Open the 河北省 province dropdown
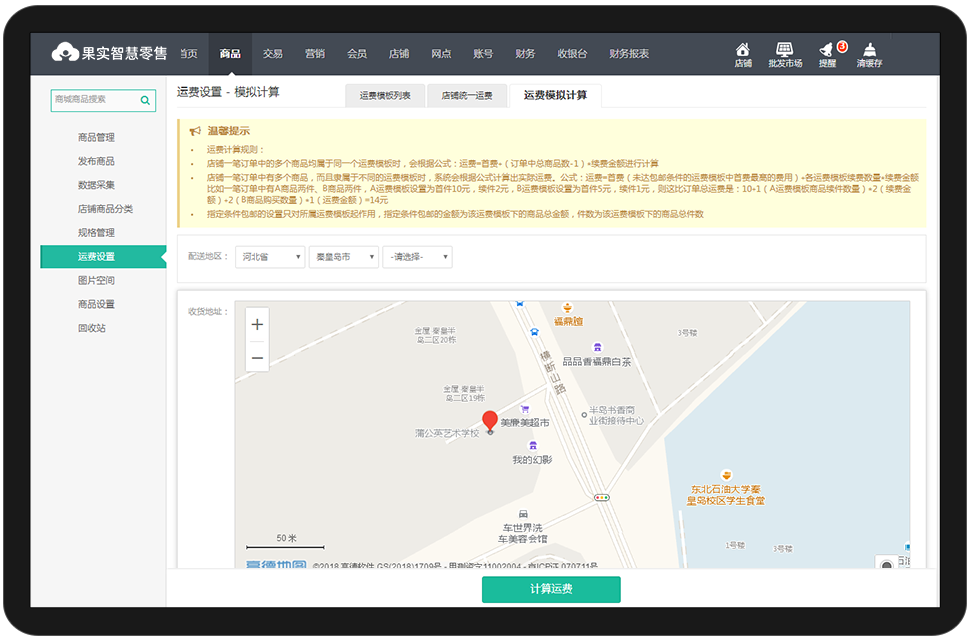The height and width of the screenshot is (640, 970). [269, 256]
